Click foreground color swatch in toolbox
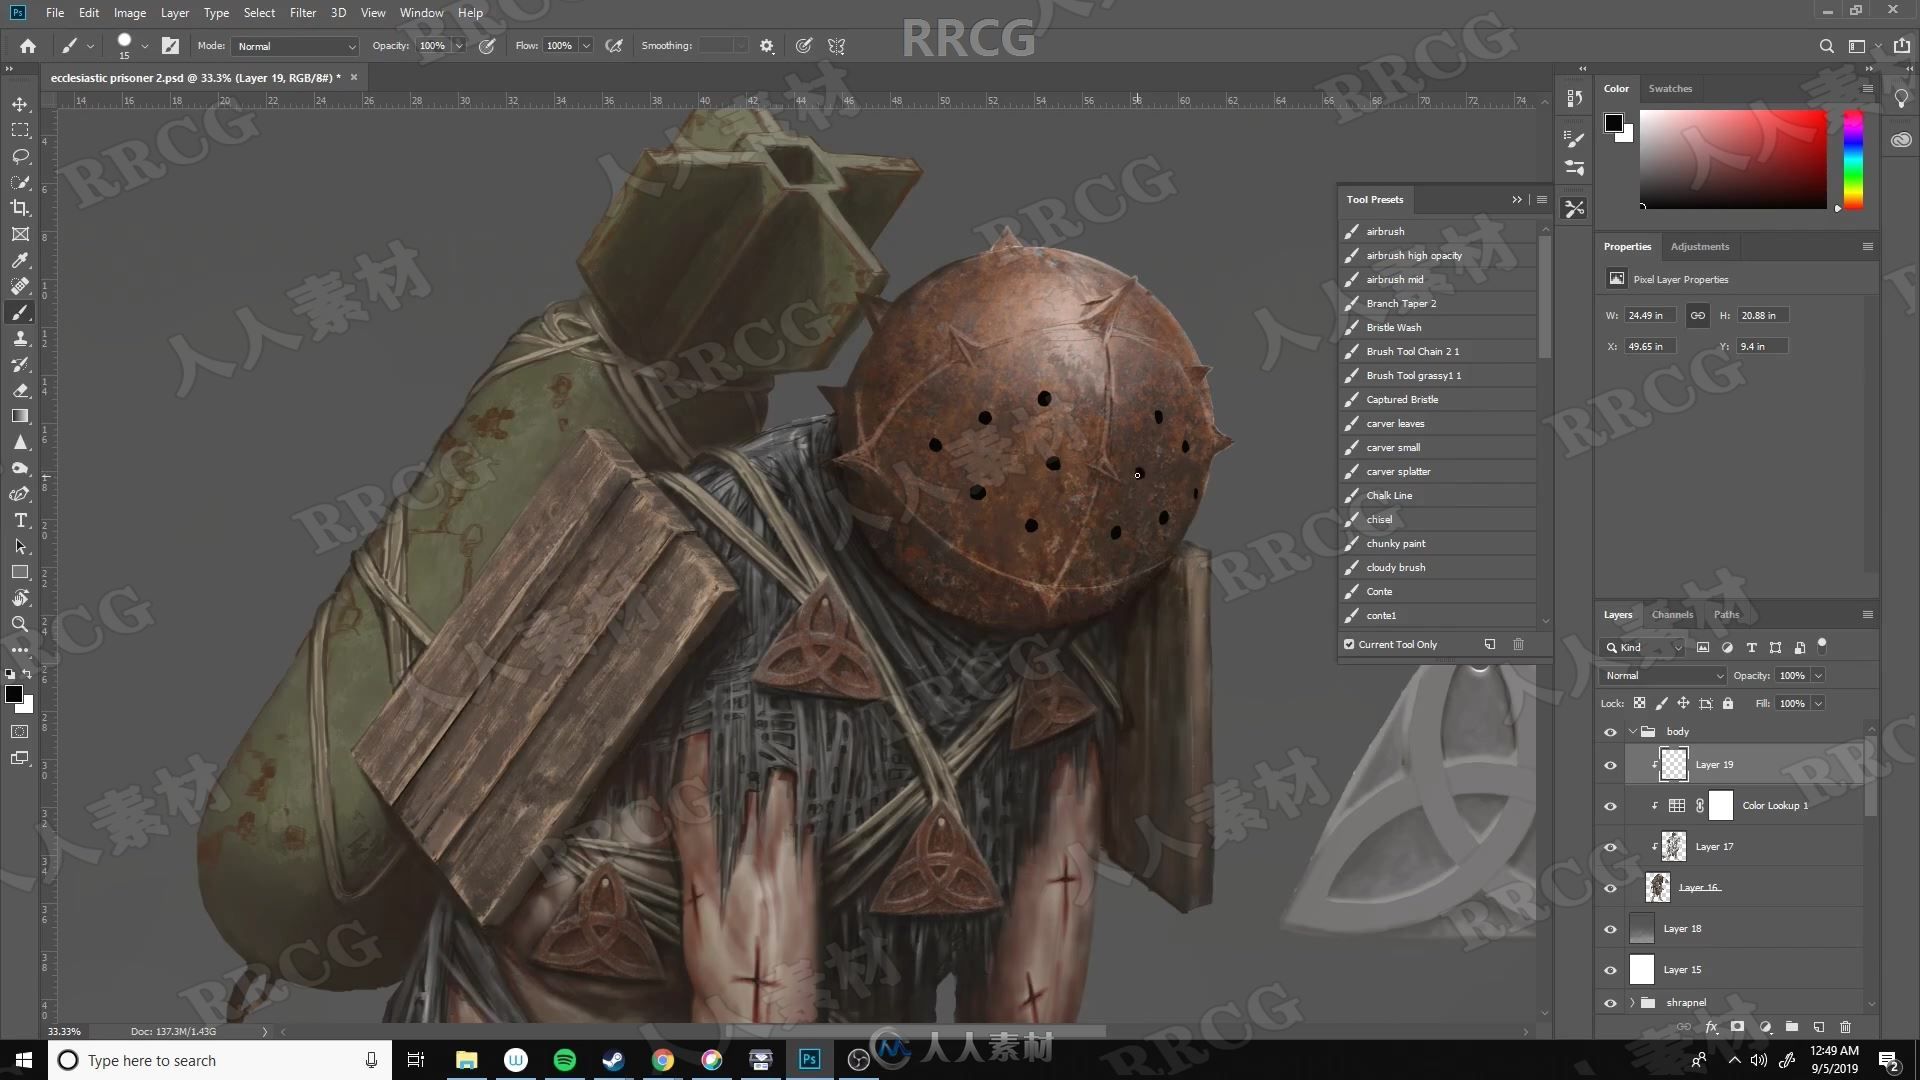 (x=13, y=694)
